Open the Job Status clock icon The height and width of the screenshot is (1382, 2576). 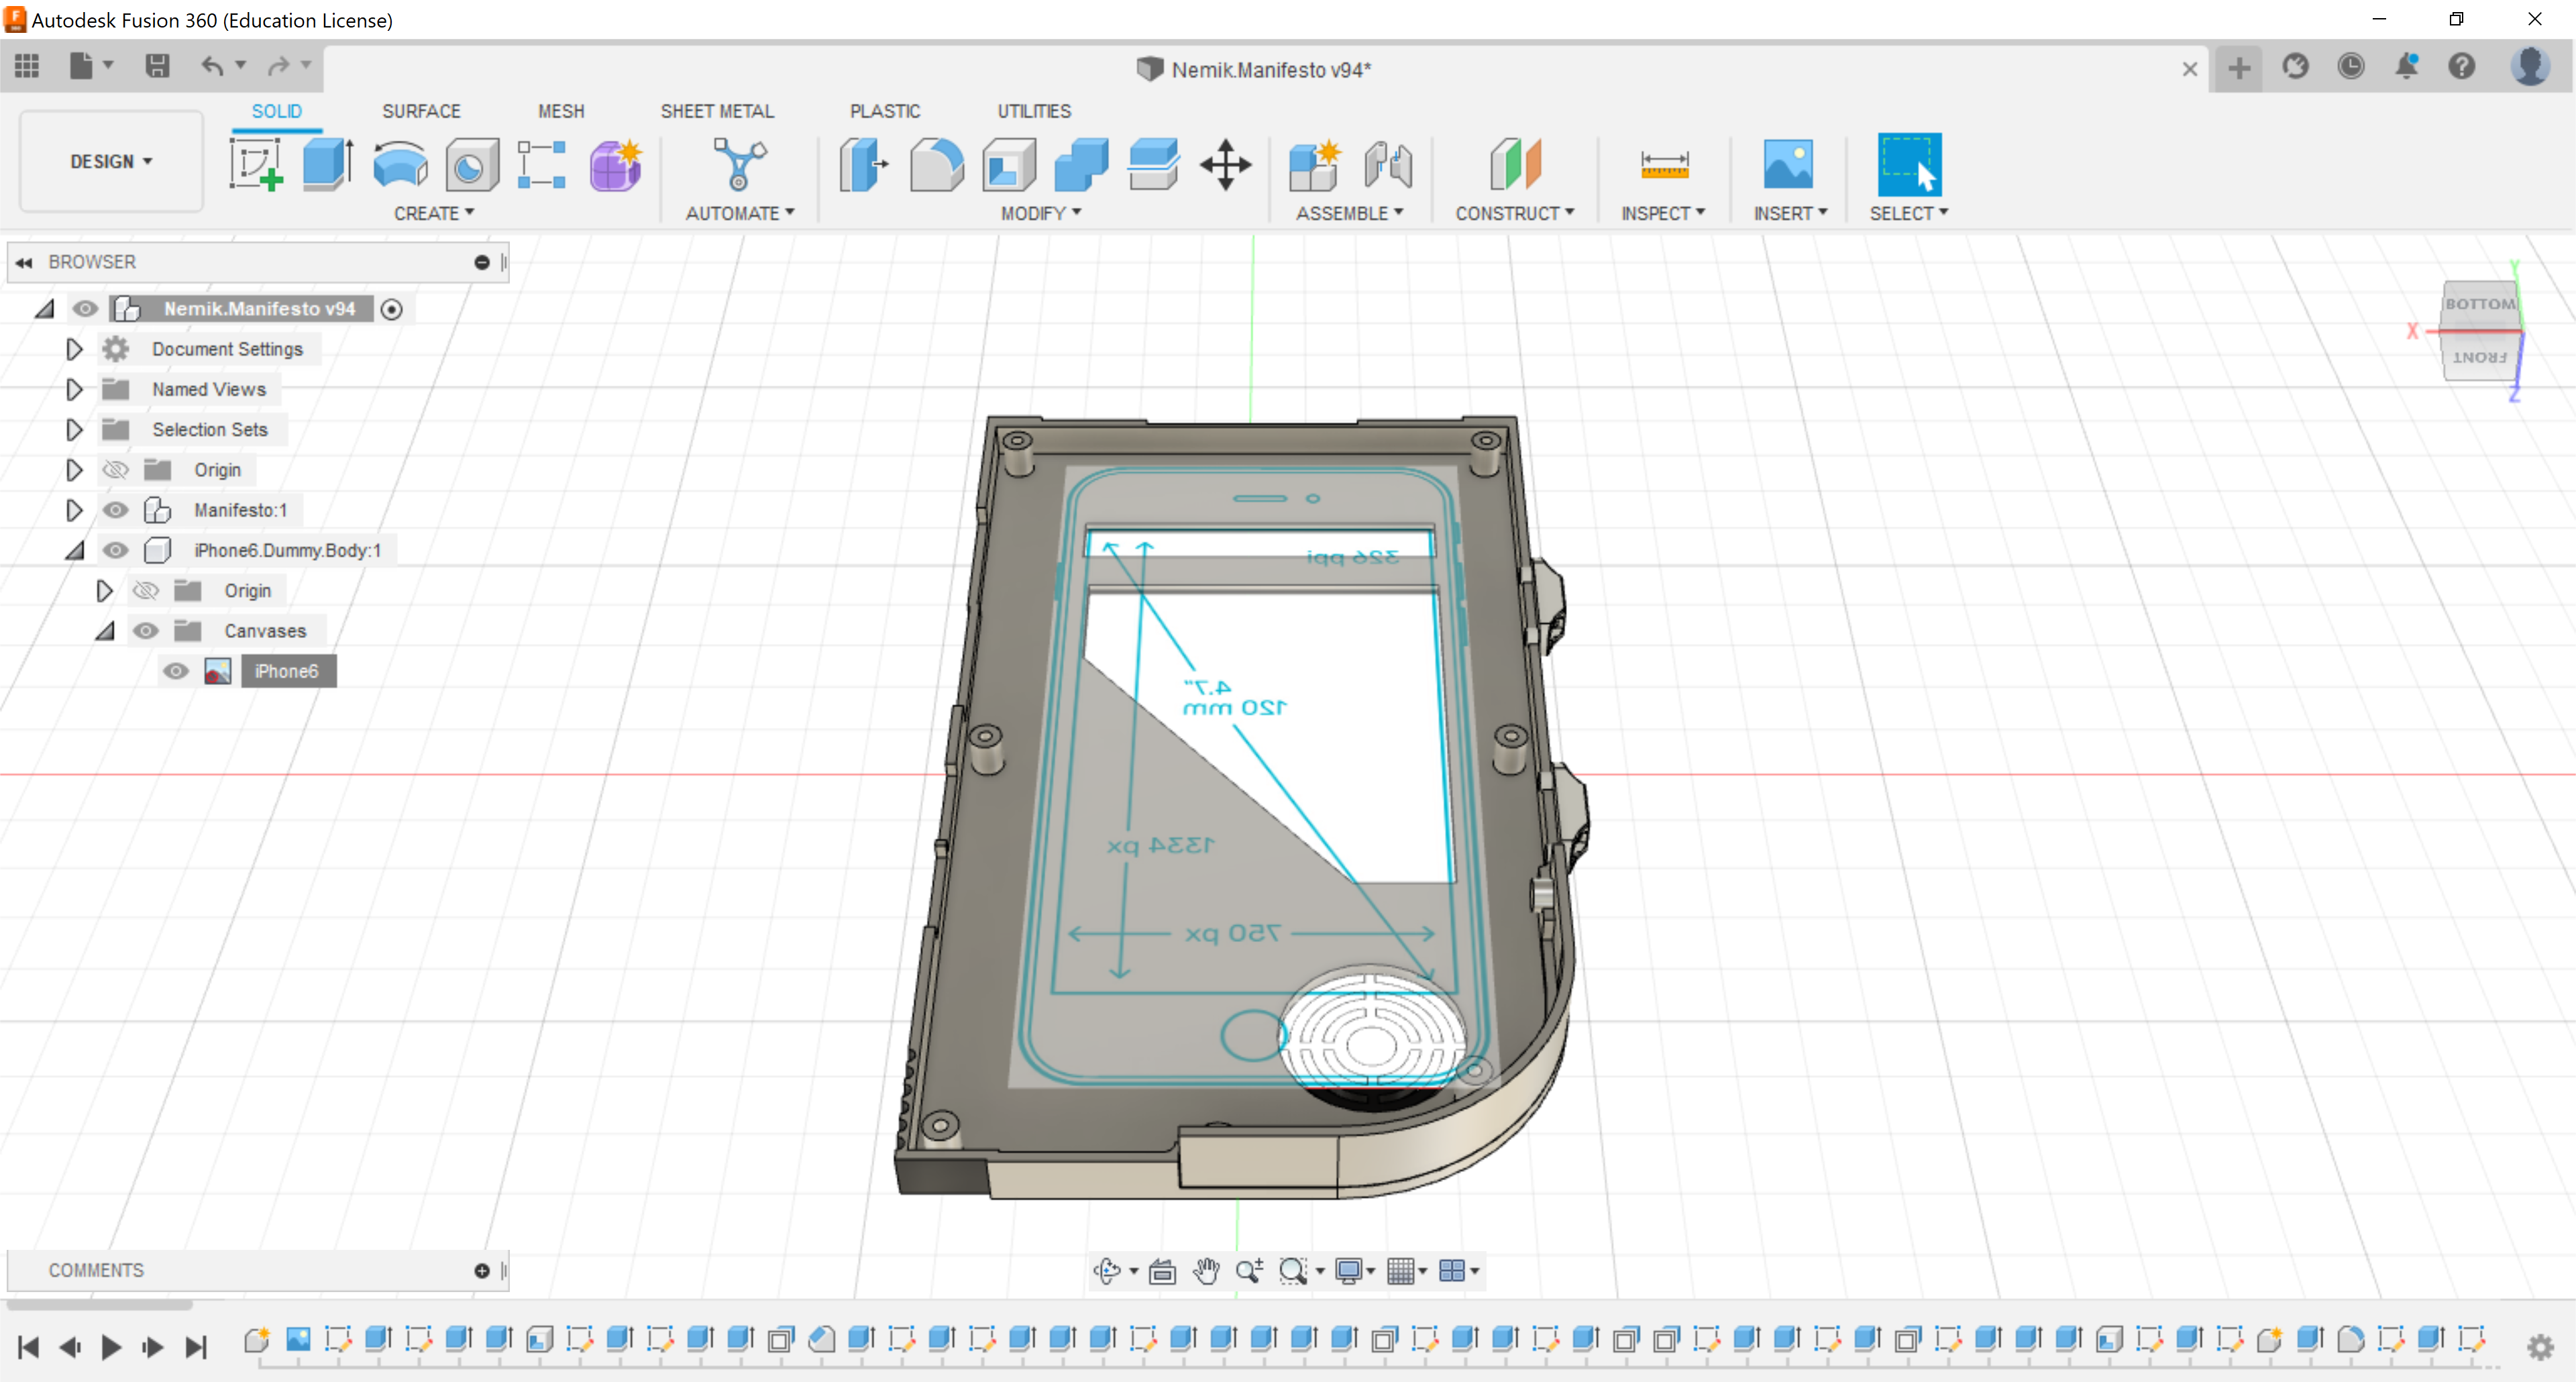click(x=2351, y=67)
